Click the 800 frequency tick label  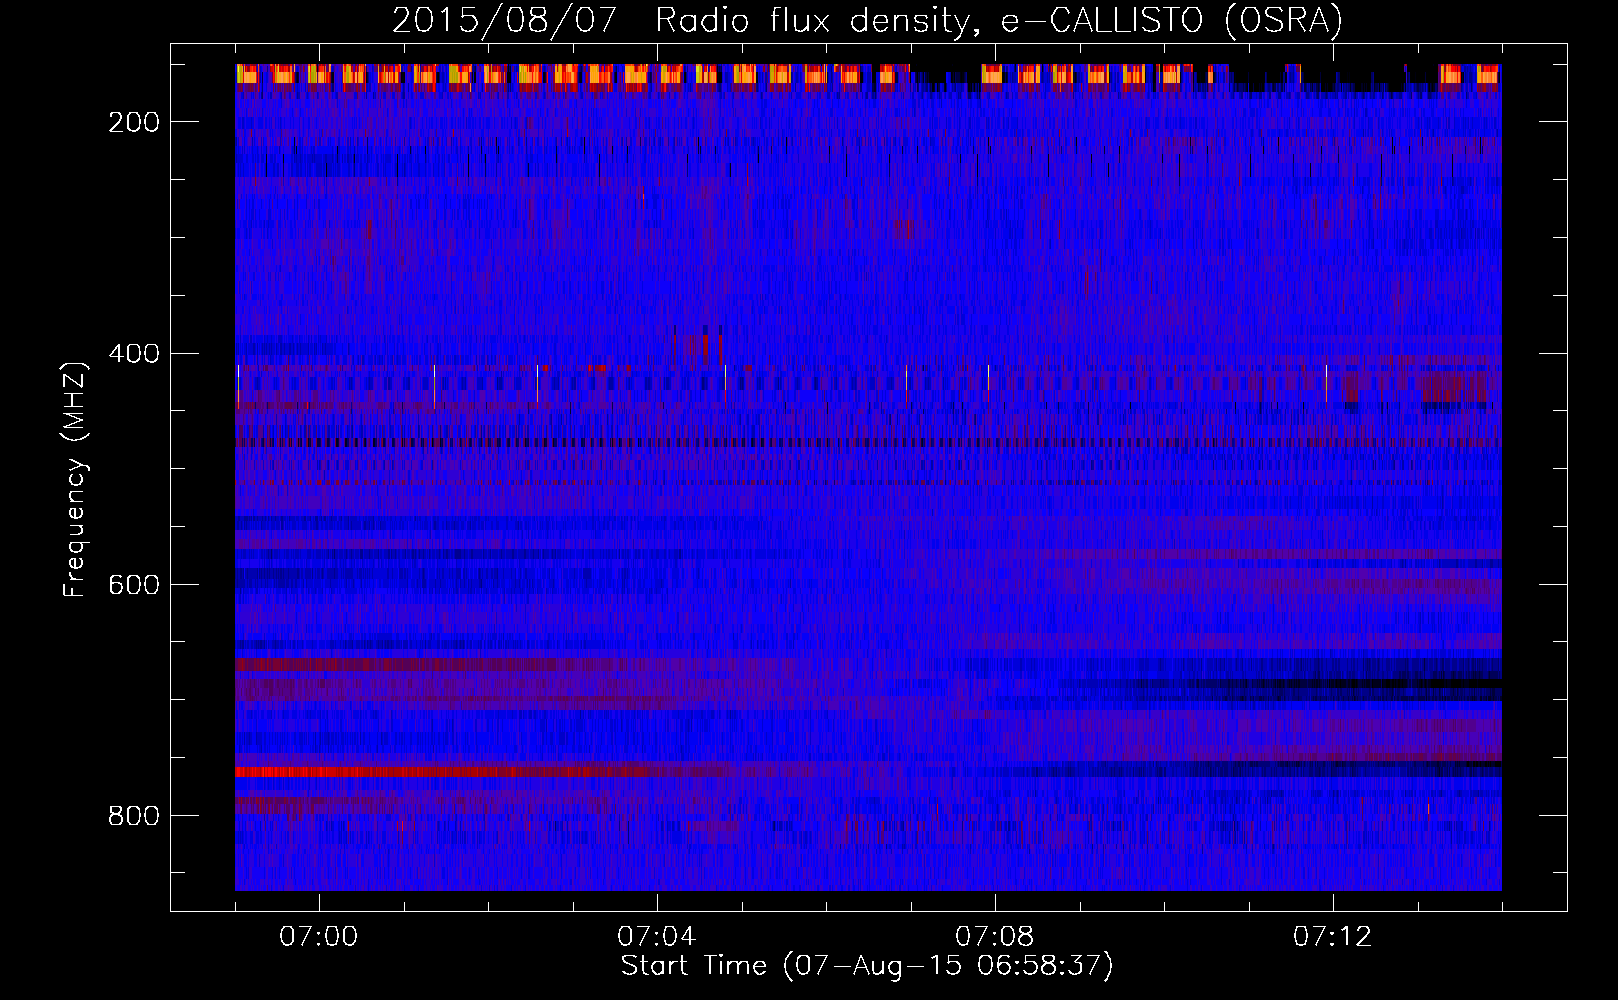coord(134,816)
